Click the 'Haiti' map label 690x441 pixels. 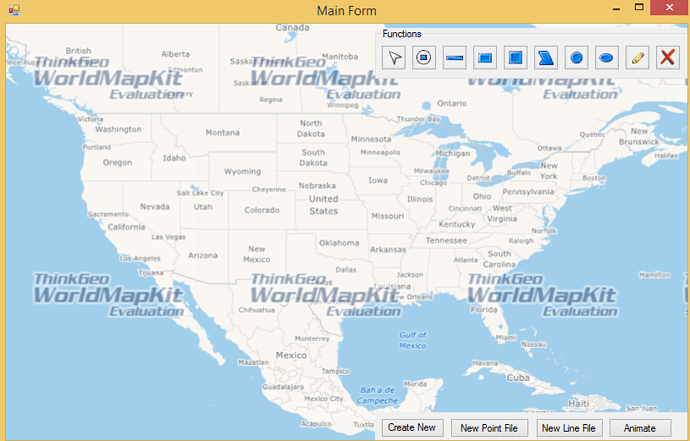[578, 404]
